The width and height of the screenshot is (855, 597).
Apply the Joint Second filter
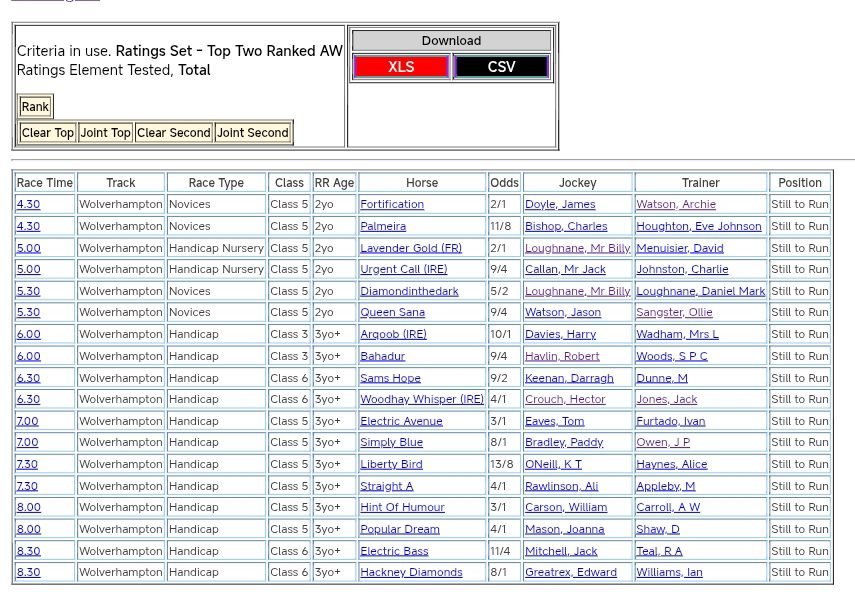[x=253, y=133]
